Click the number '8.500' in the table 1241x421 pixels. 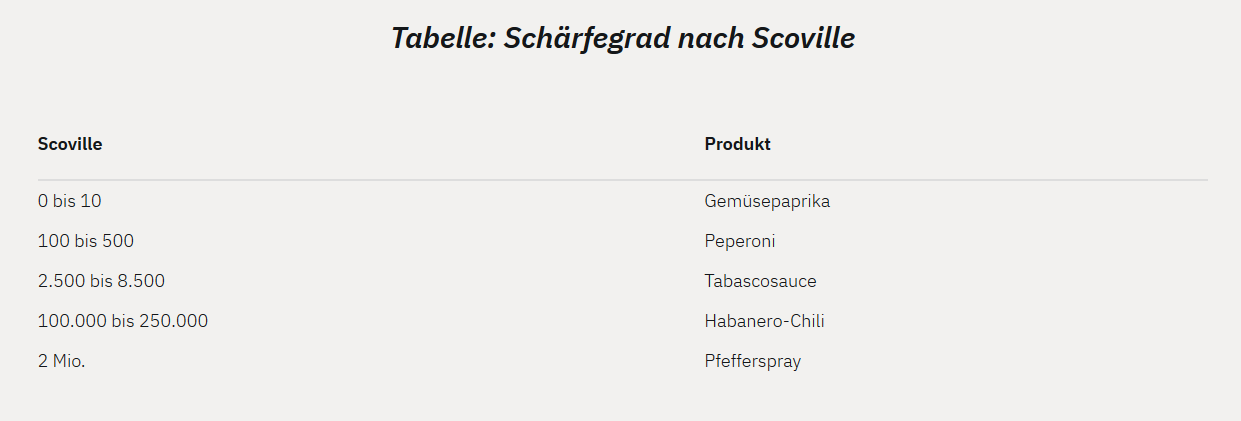pyautogui.click(x=141, y=281)
